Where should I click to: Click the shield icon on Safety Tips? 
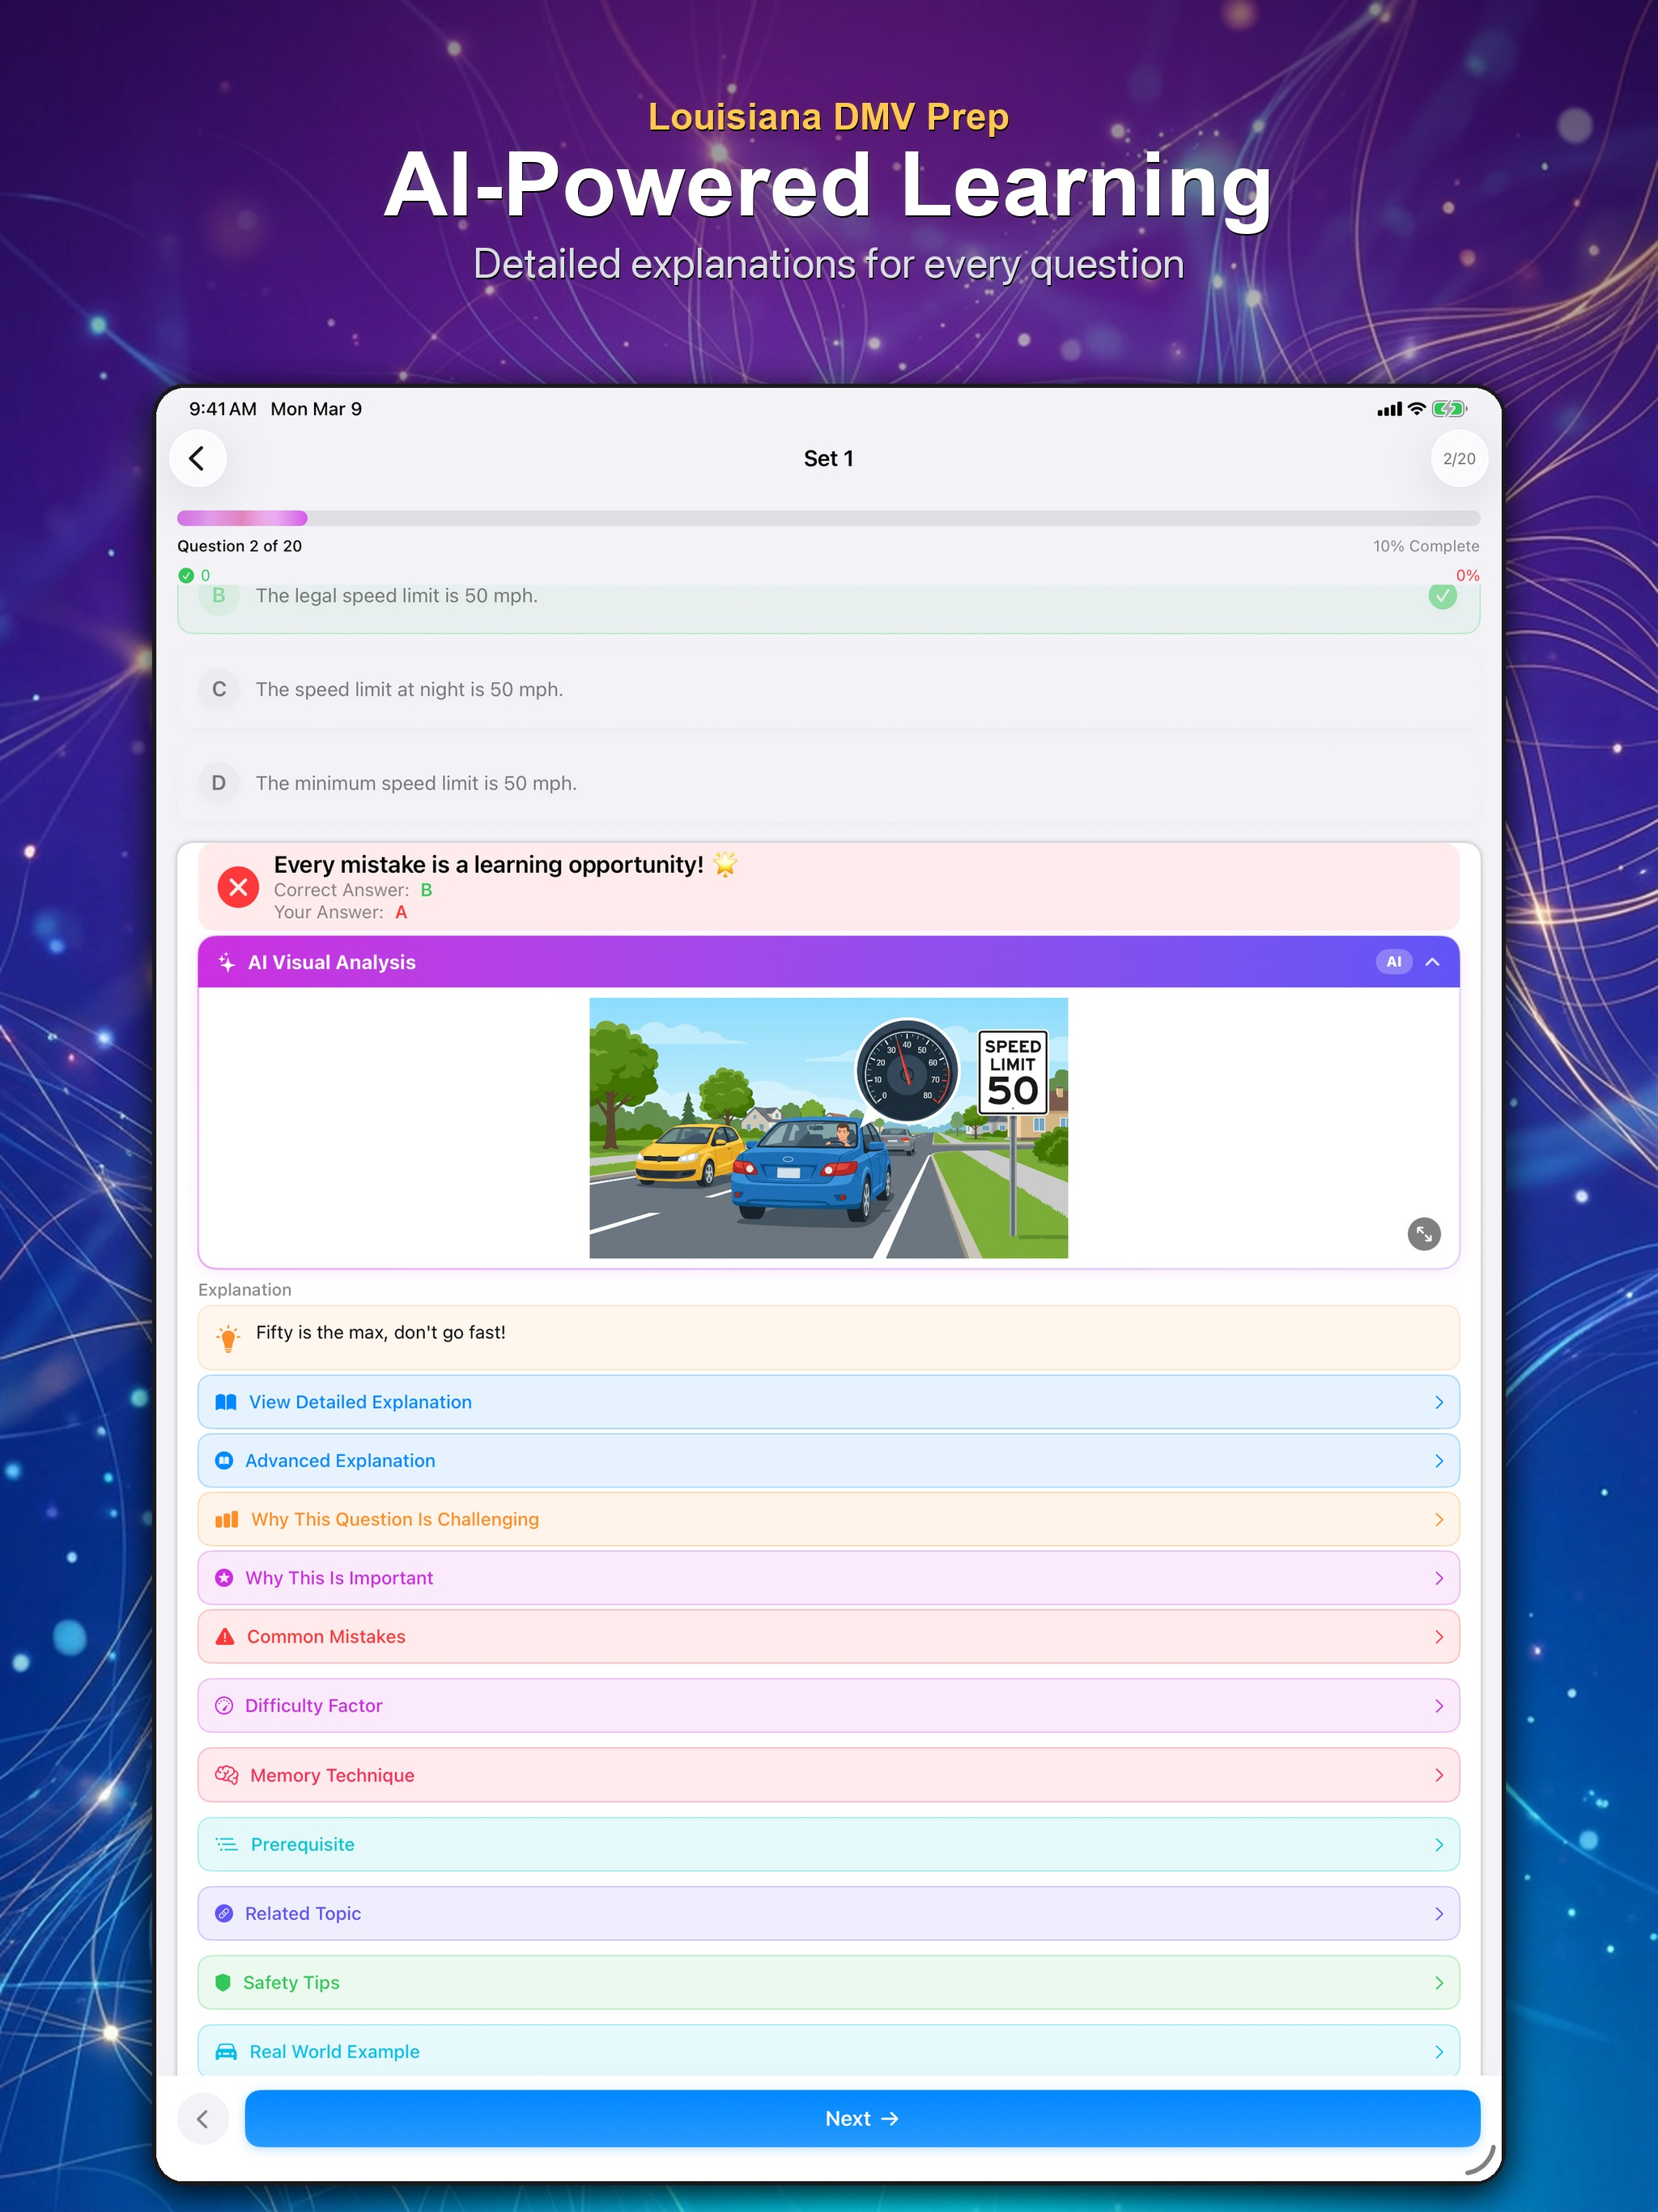coord(223,1982)
